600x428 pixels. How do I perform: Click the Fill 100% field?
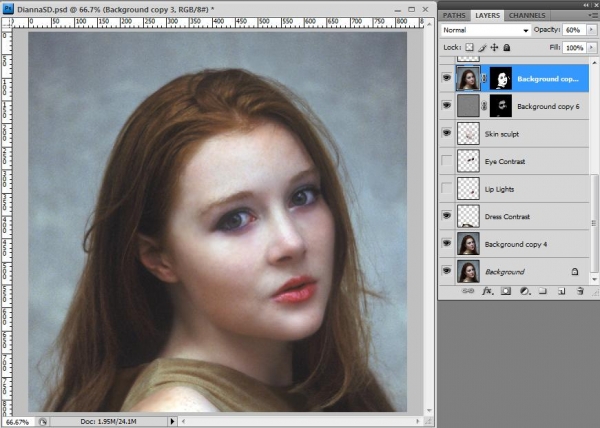[x=574, y=47]
